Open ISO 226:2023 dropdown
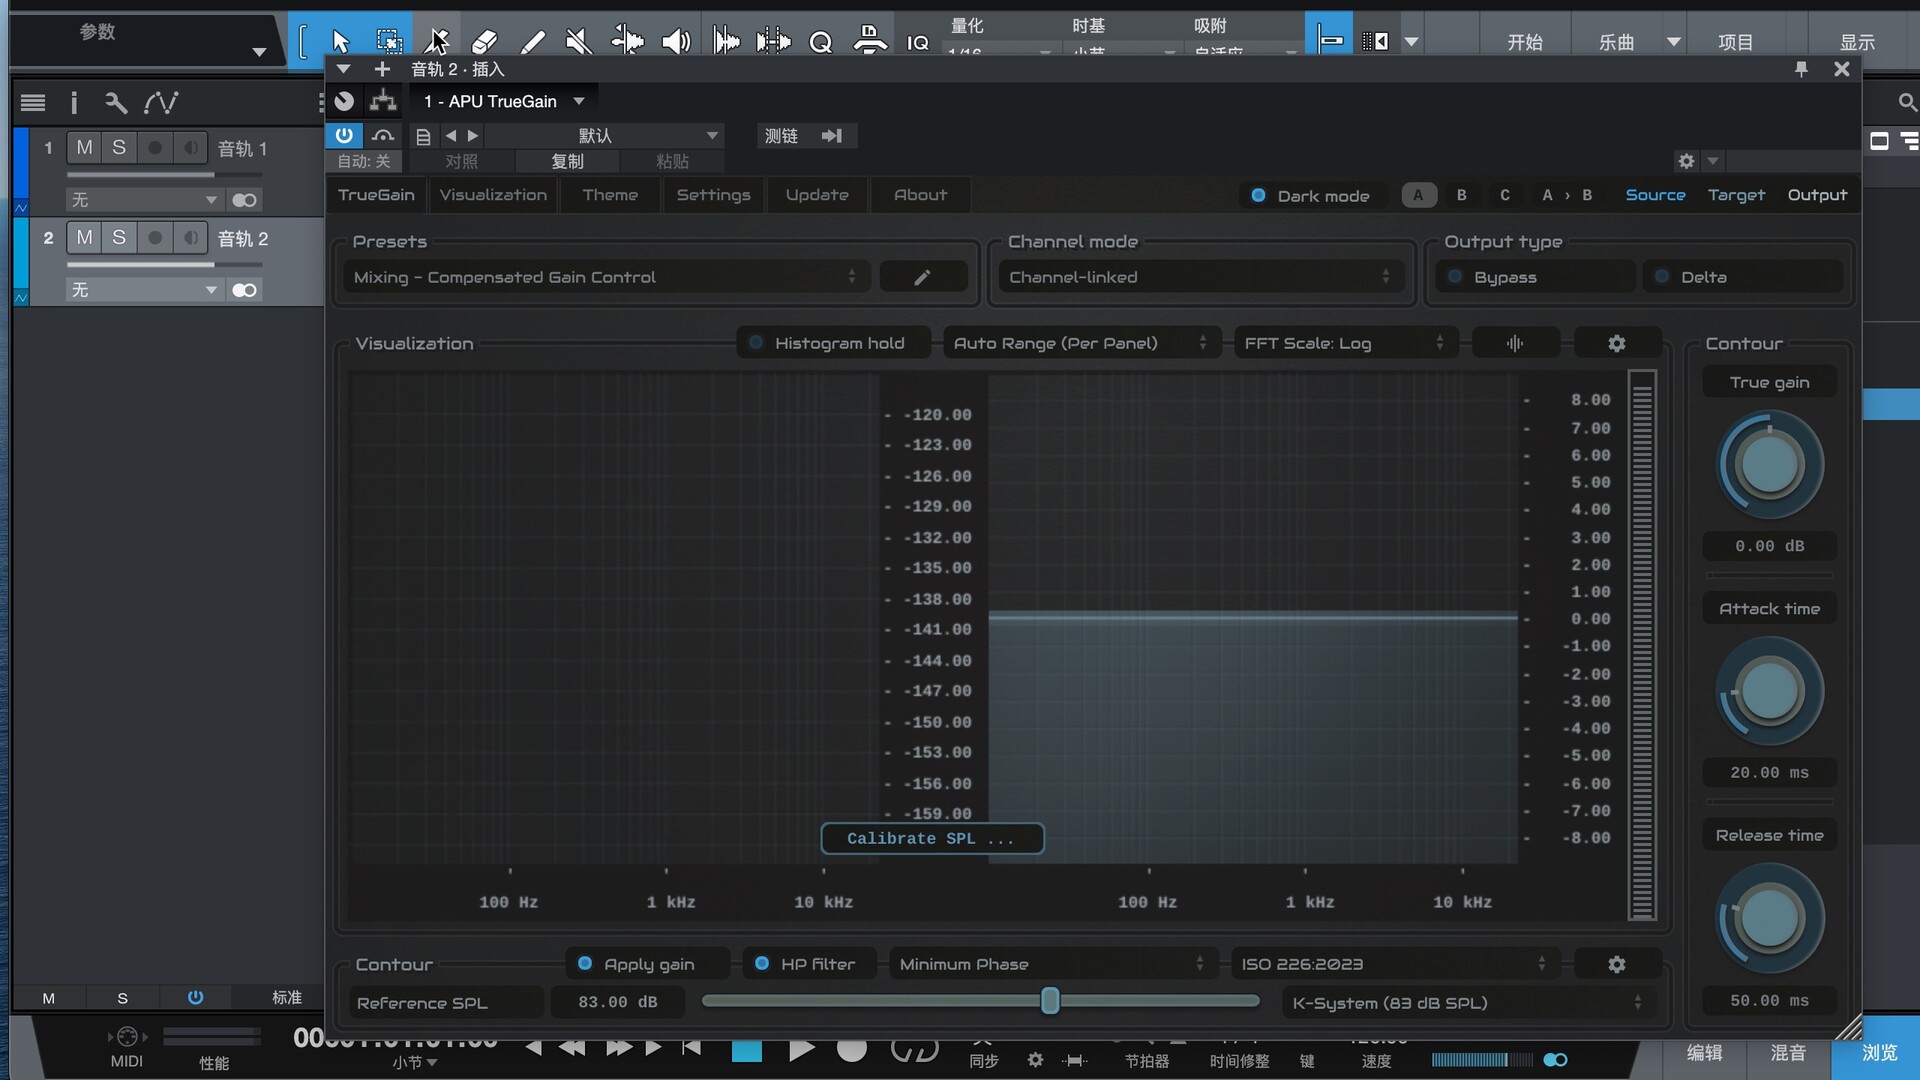This screenshot has width=1920, height=1080. pyautogui.click(x=1395, y=964)
